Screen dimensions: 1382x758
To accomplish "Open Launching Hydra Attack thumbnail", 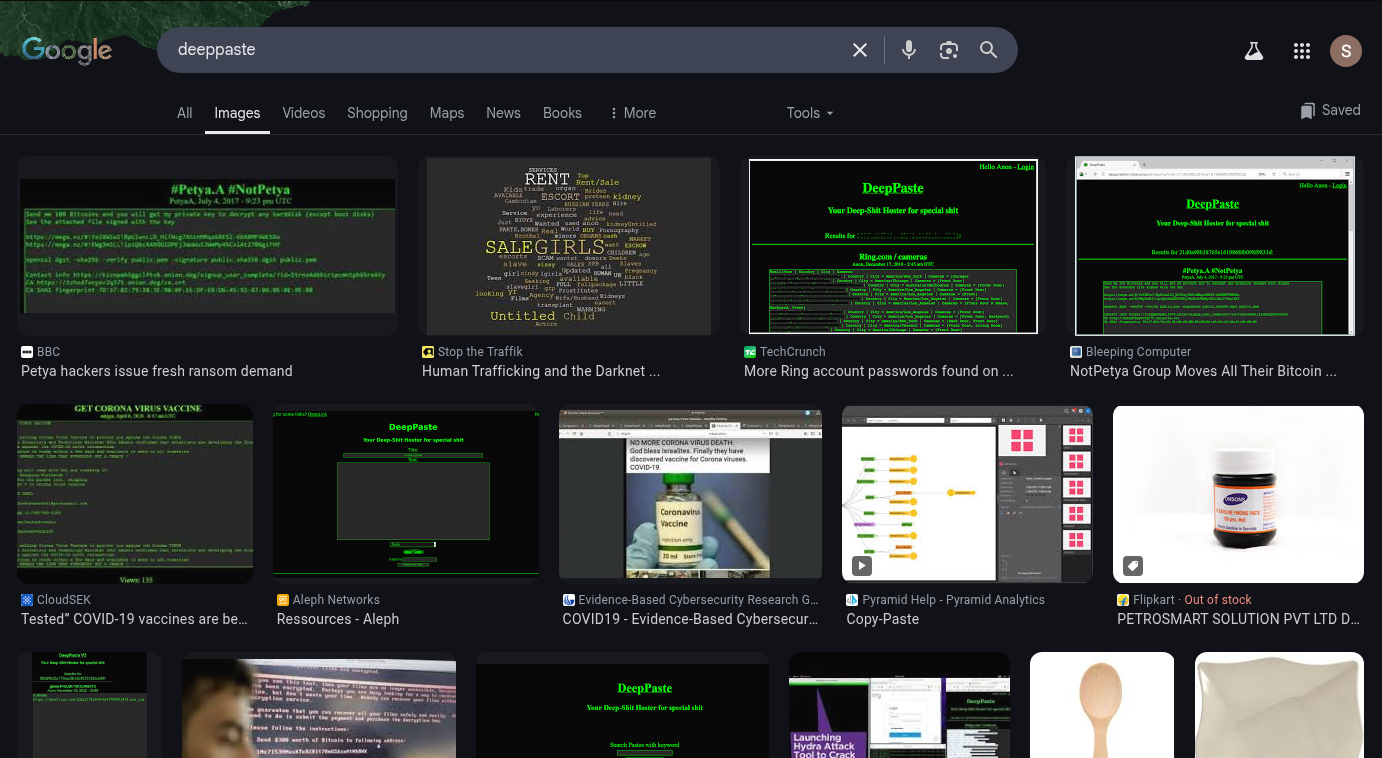I will [899, 705].
